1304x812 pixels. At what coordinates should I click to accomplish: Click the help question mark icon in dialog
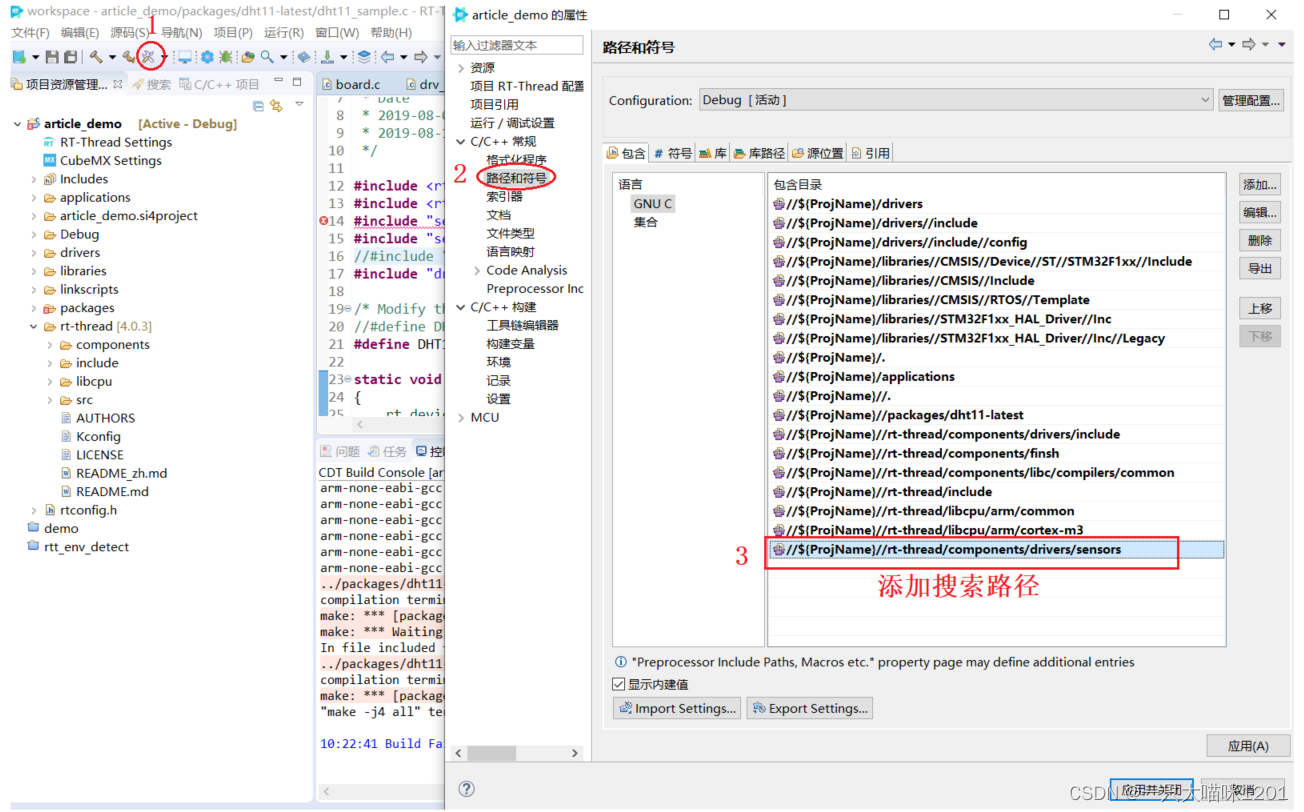coord(467,788)
